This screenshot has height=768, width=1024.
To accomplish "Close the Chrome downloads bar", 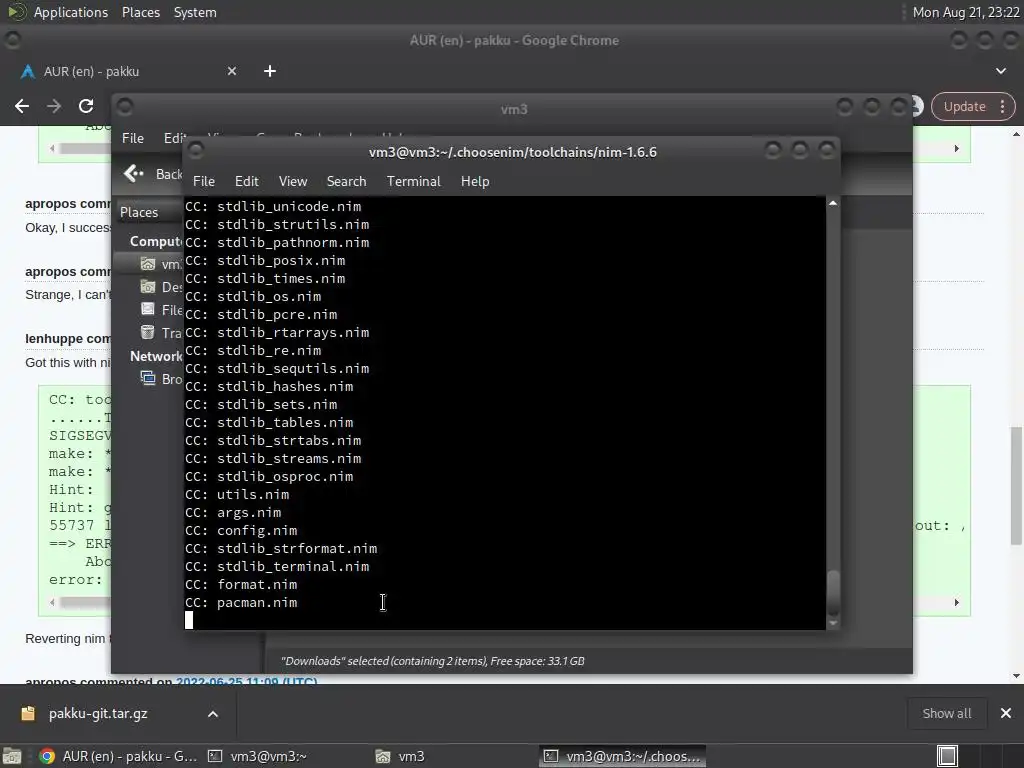I will click(x=1006, y=713).
